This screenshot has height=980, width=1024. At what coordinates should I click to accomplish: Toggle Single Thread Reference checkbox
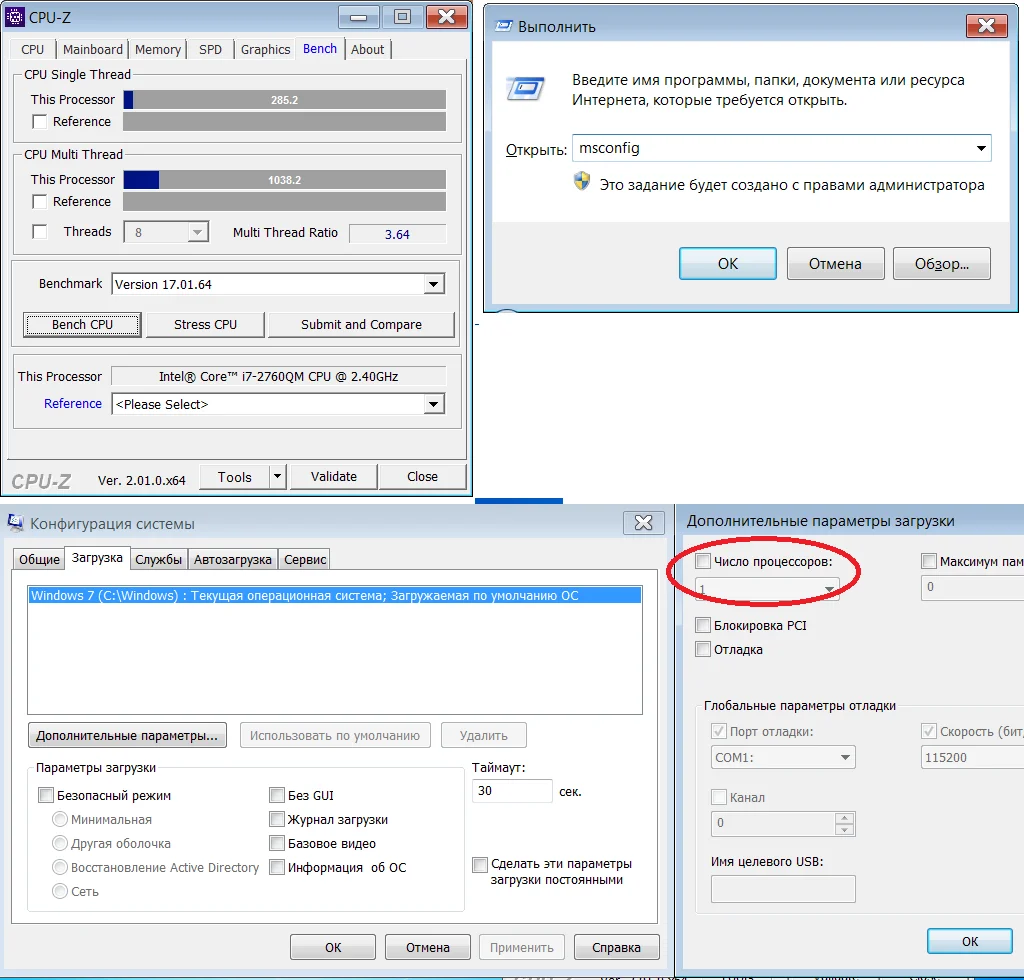(x=40, y=121)
